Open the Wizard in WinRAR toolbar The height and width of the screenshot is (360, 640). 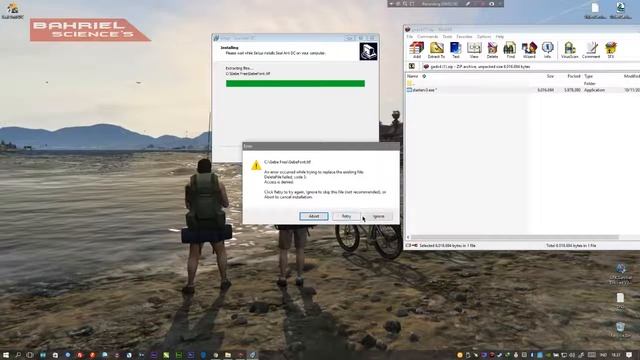[529, 50]
